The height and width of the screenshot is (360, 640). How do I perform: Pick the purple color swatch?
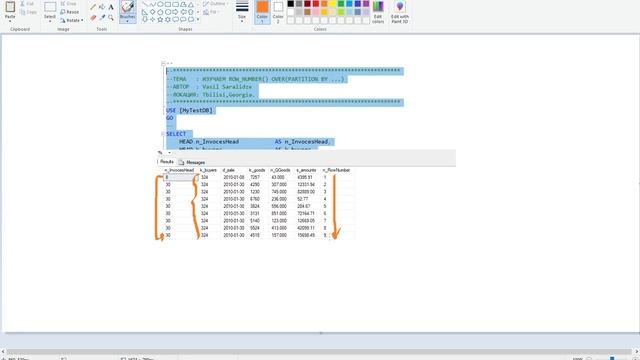click(x=366, y=4)
